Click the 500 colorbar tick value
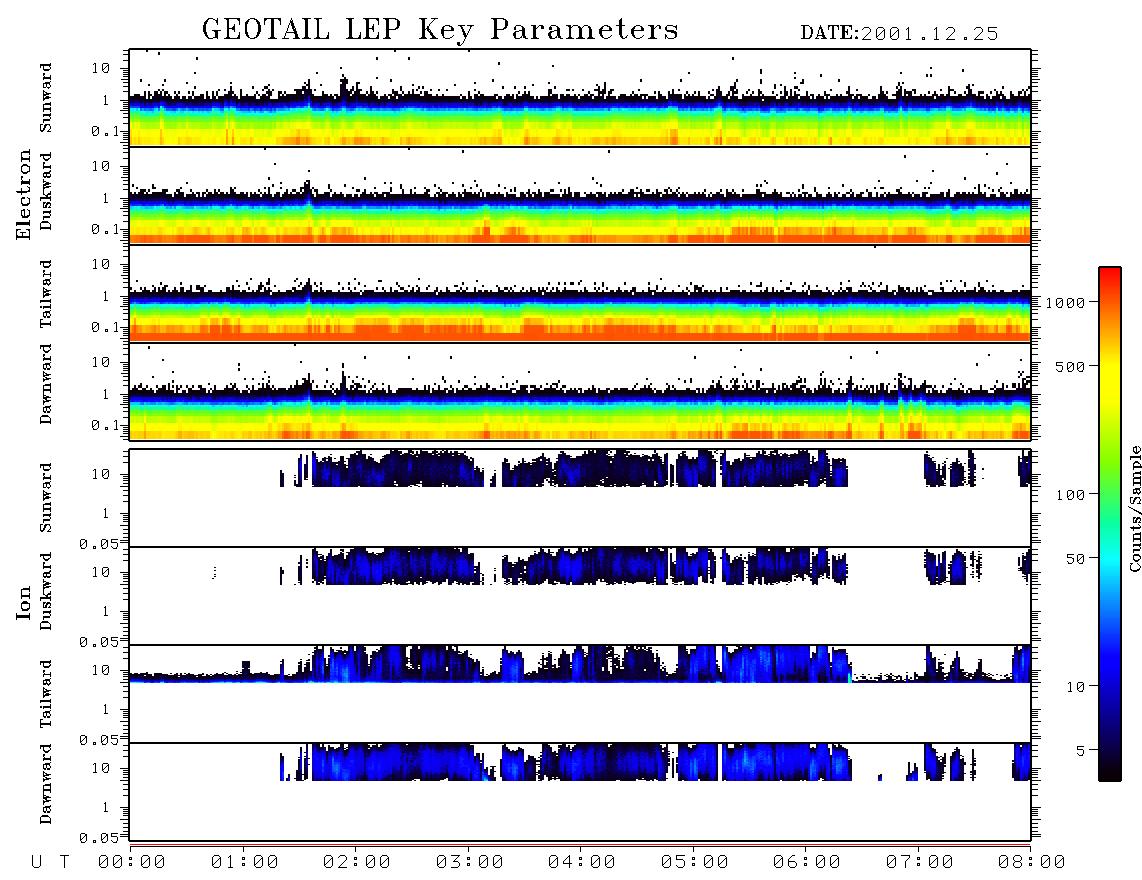Viewport: 1142px width, 880px height. click(x=1071, y=366)
